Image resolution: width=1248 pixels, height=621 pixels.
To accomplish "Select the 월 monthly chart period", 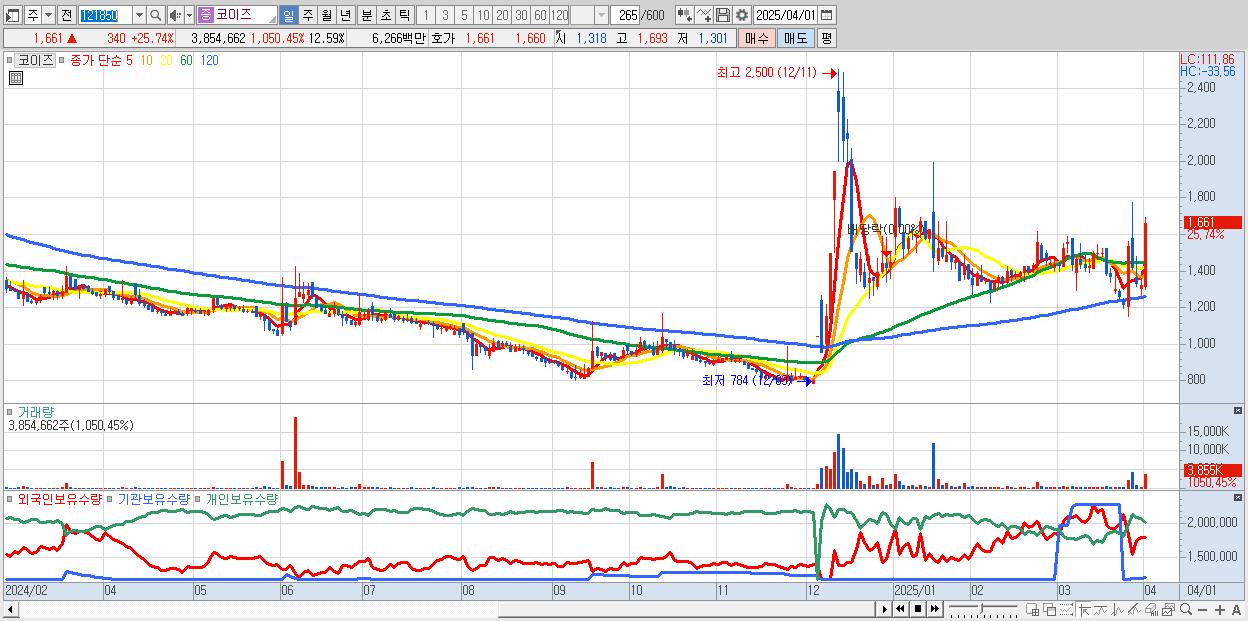I will pos(326,15).
